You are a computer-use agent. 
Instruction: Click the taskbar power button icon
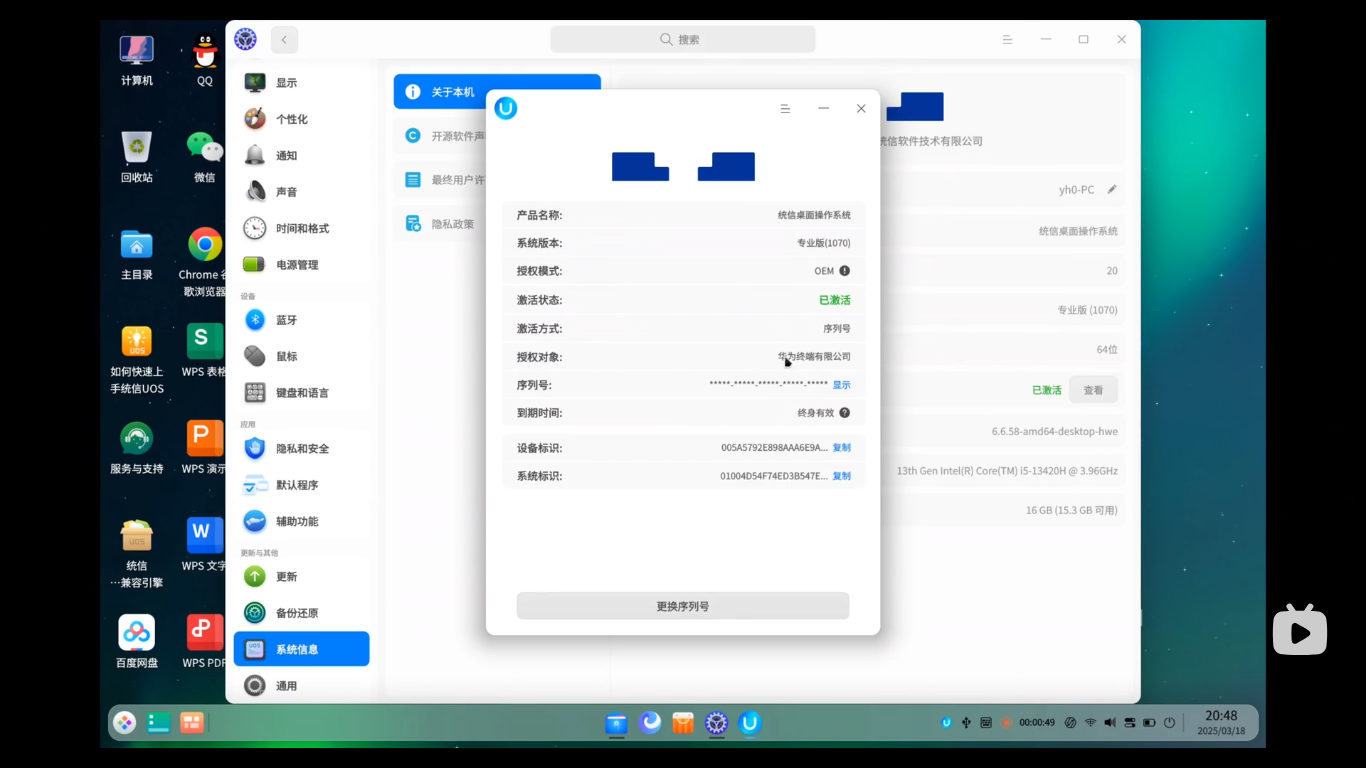click(x=1169, y=722)
